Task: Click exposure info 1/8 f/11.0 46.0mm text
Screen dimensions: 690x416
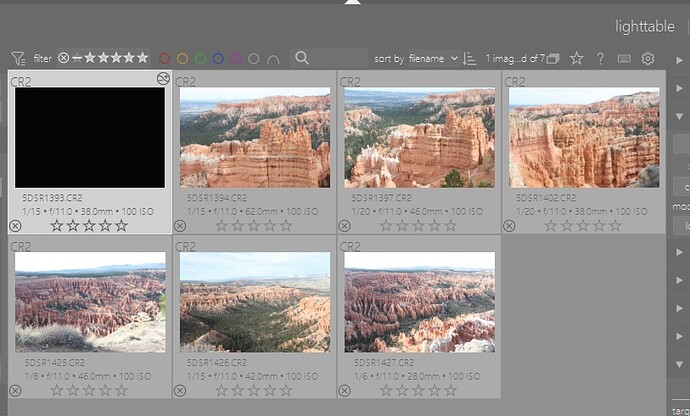Action: pos(88,376)
